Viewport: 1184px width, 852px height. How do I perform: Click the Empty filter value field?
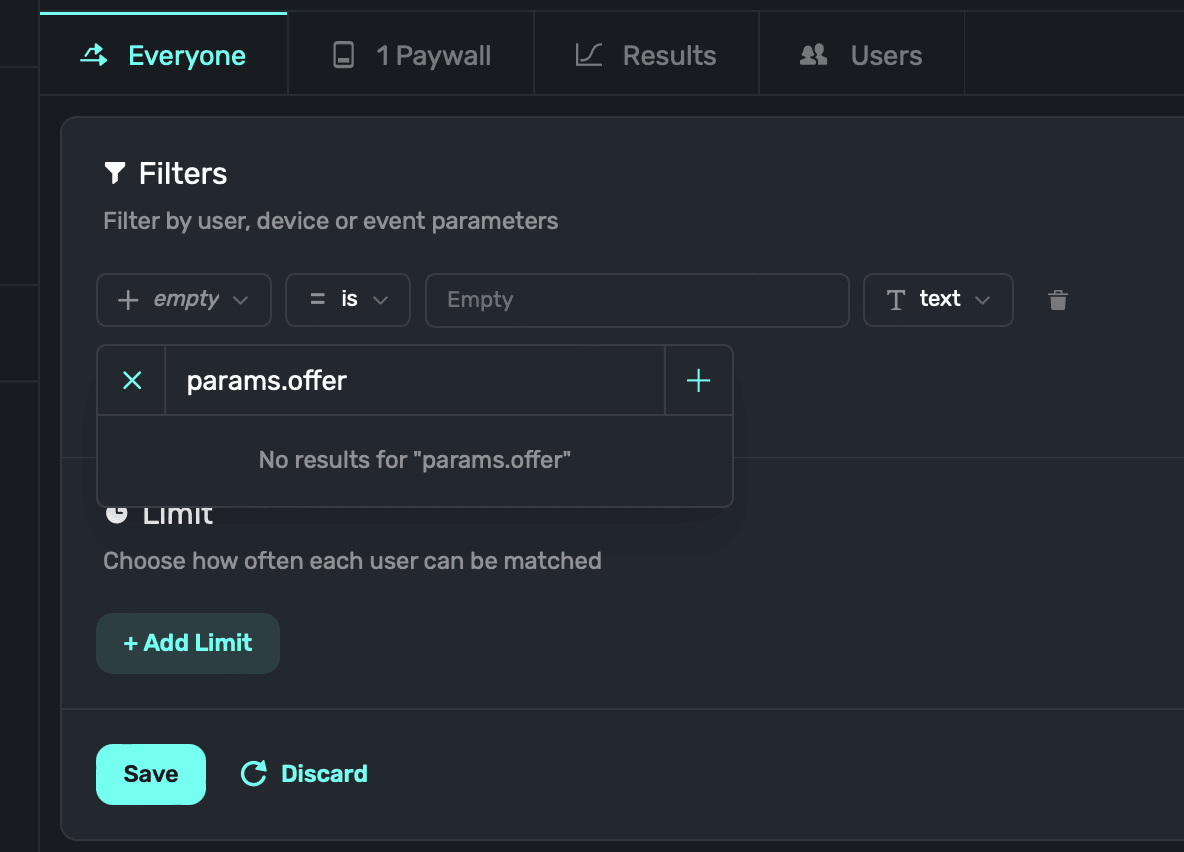tap(637, 300)
